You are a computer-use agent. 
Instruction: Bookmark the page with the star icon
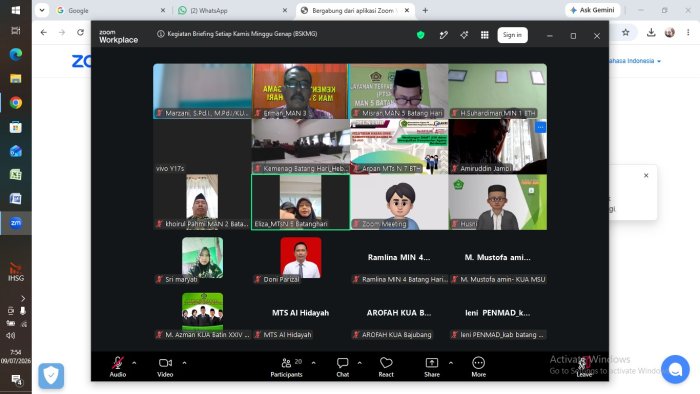coord(625,32)
